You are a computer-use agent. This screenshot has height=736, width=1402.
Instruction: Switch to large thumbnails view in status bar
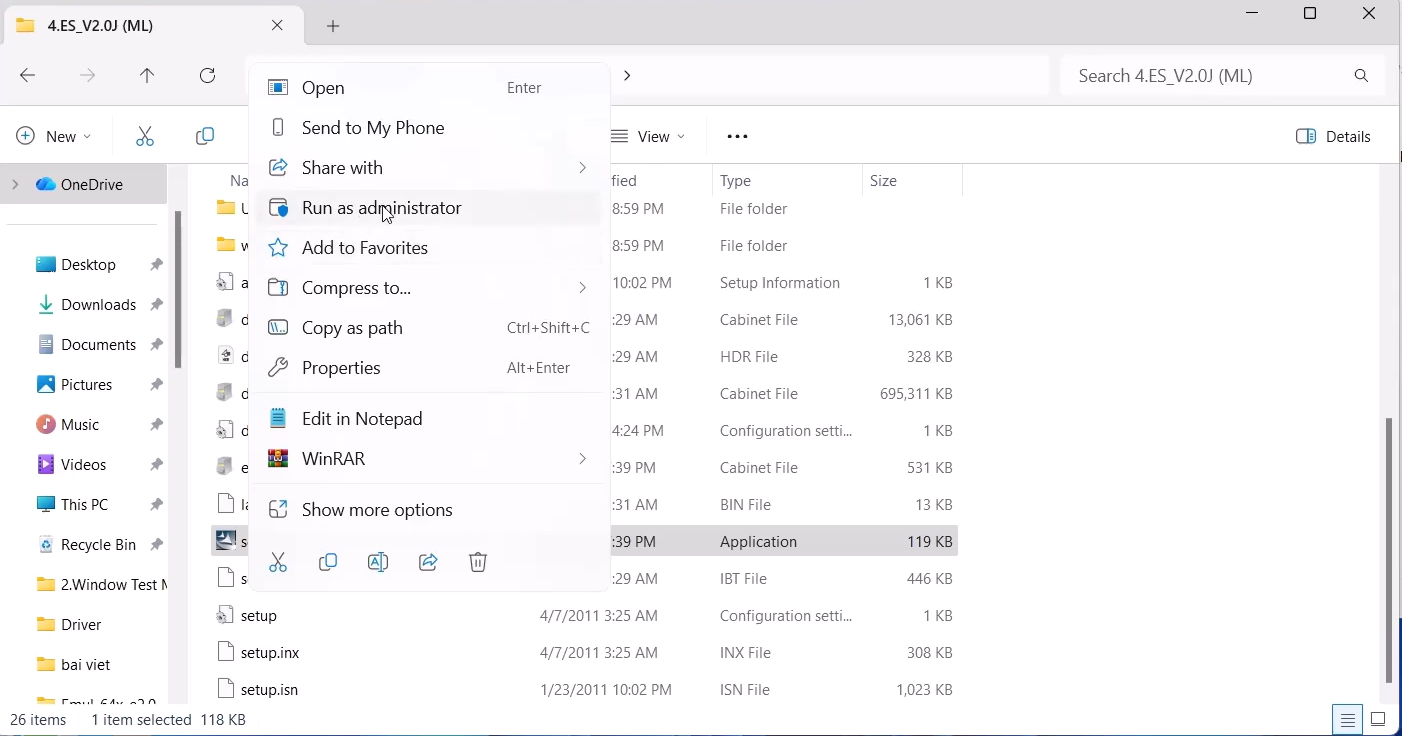tap(1378, 719)
